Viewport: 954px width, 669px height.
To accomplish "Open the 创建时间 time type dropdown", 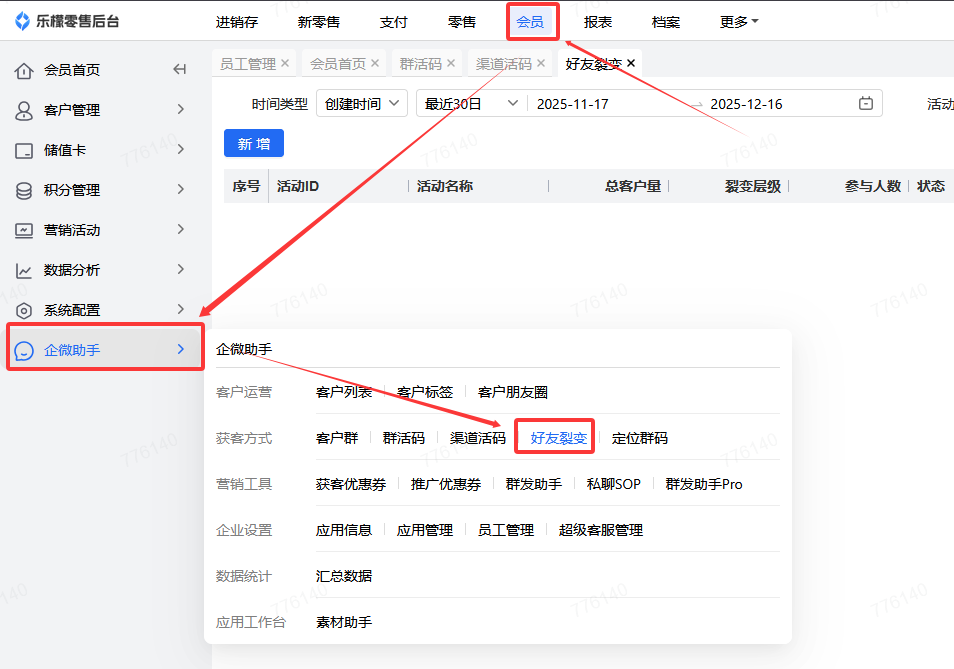I will [362, 104].
